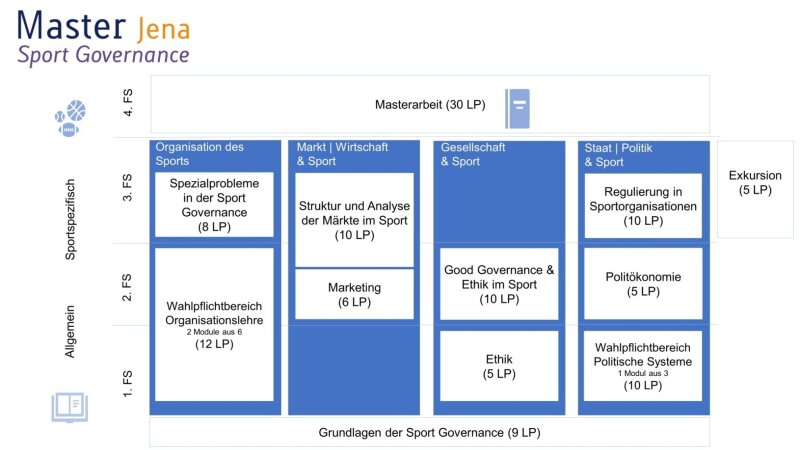Click the Staat | Politik & Sport header
Viewport: 800px width, 450px height.
pyautogui.click(x=618, y=155)
